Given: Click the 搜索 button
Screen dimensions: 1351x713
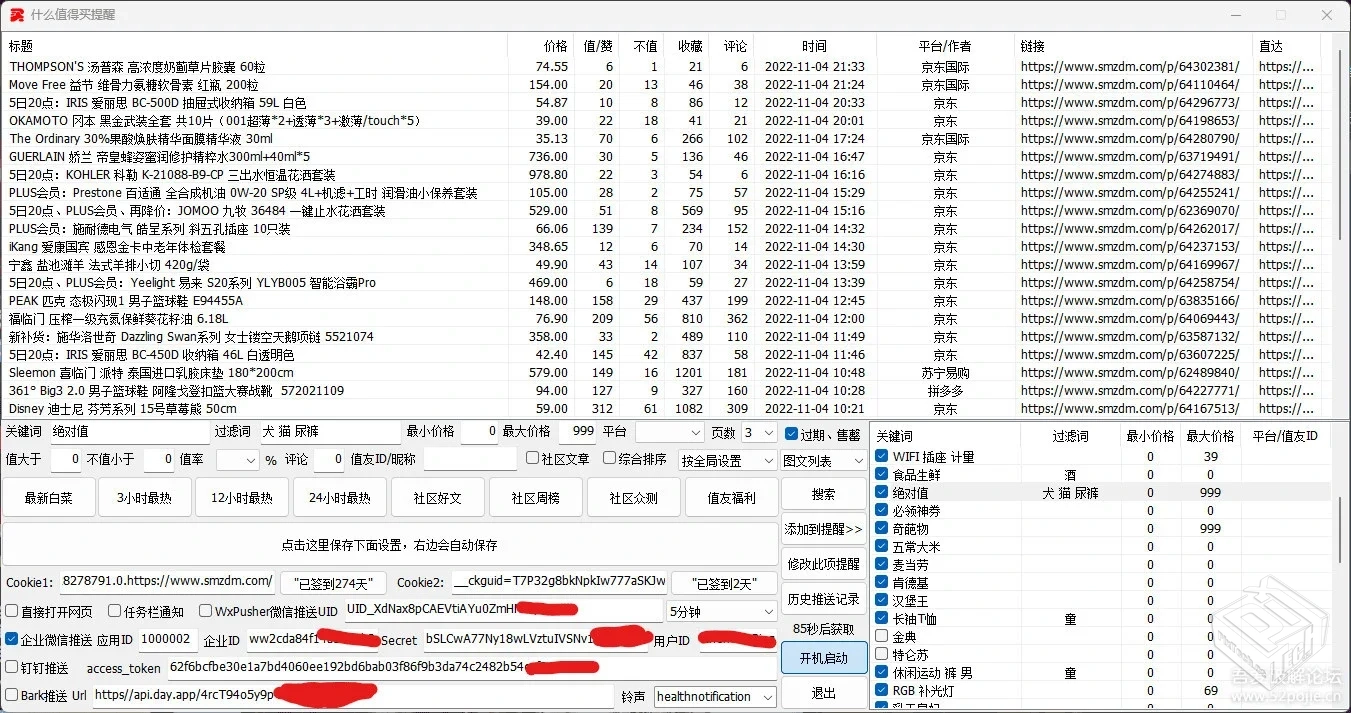Looking at the screenshot, I should pyautogui.click(x=822, y=492).
